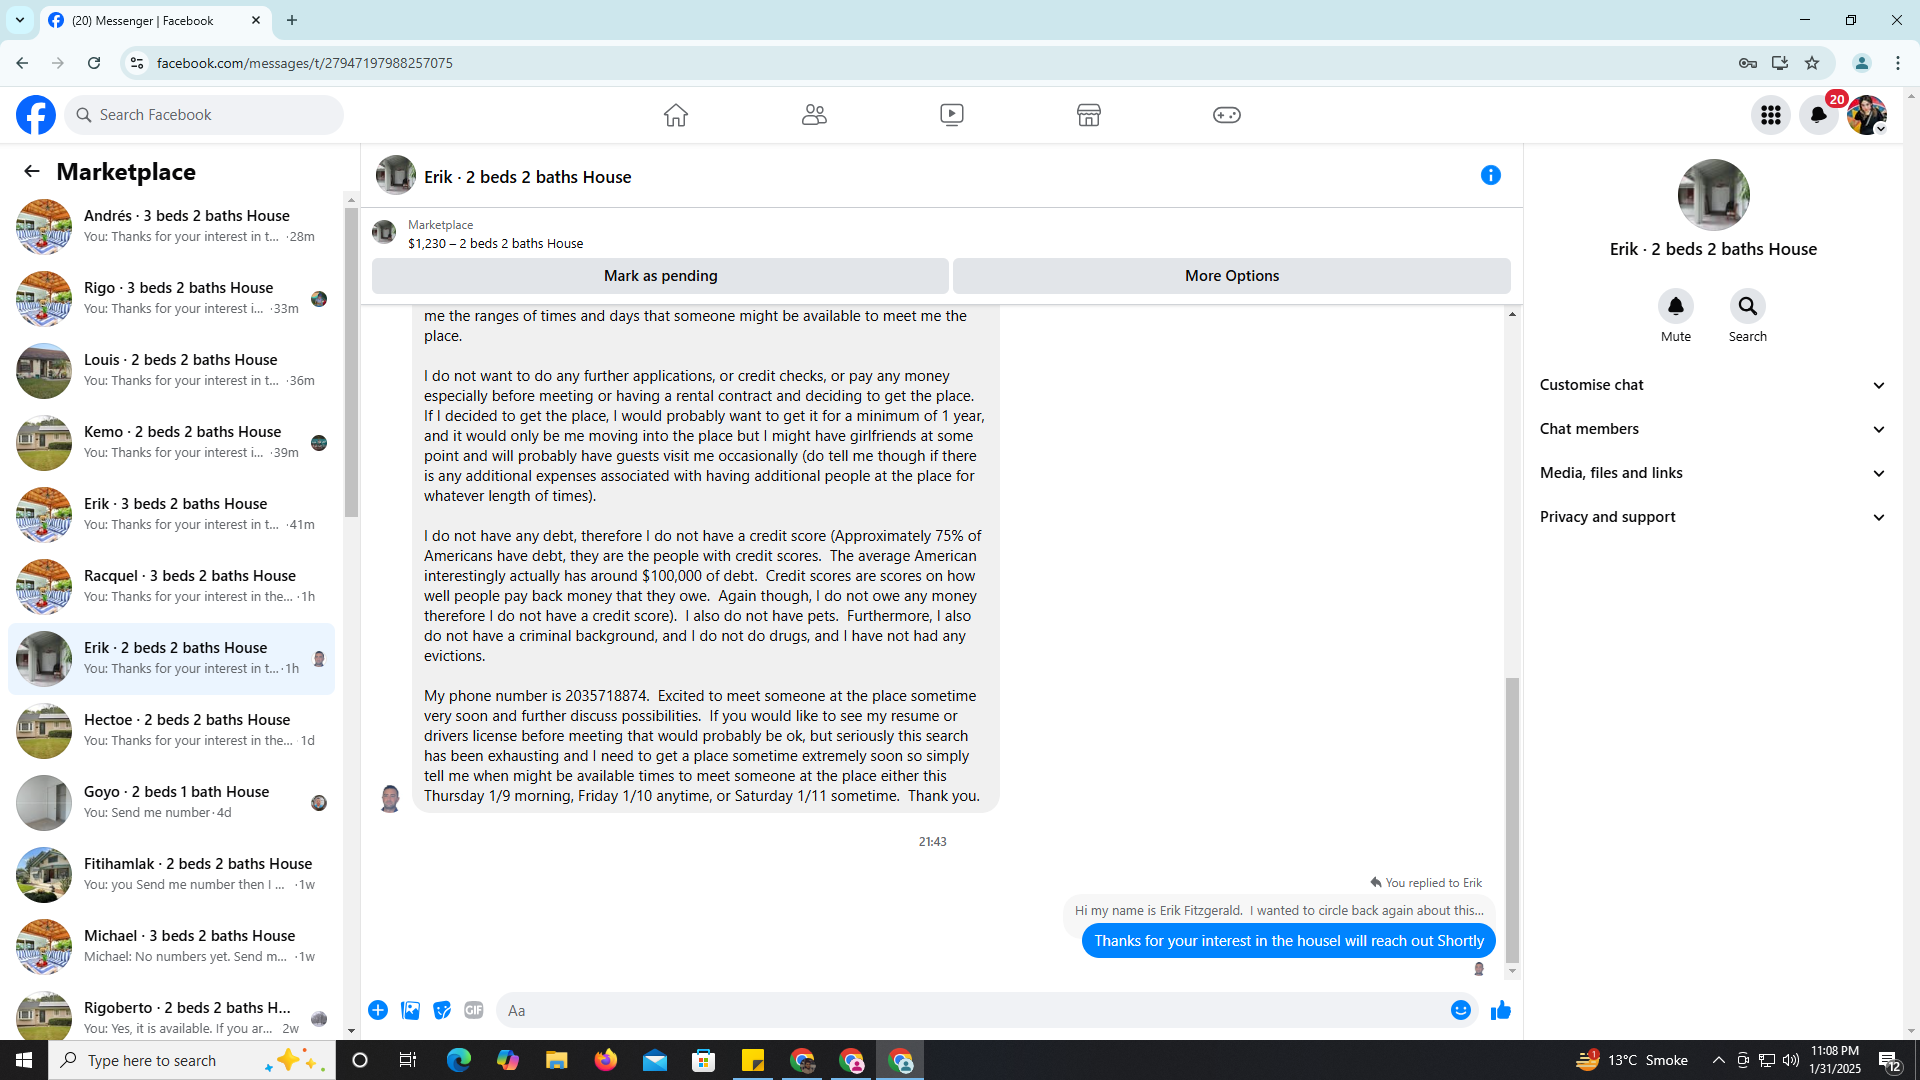Choose a sticker from the composer
Viewport: 1920px width, 1080px height.
click(x=442, y=1010)
